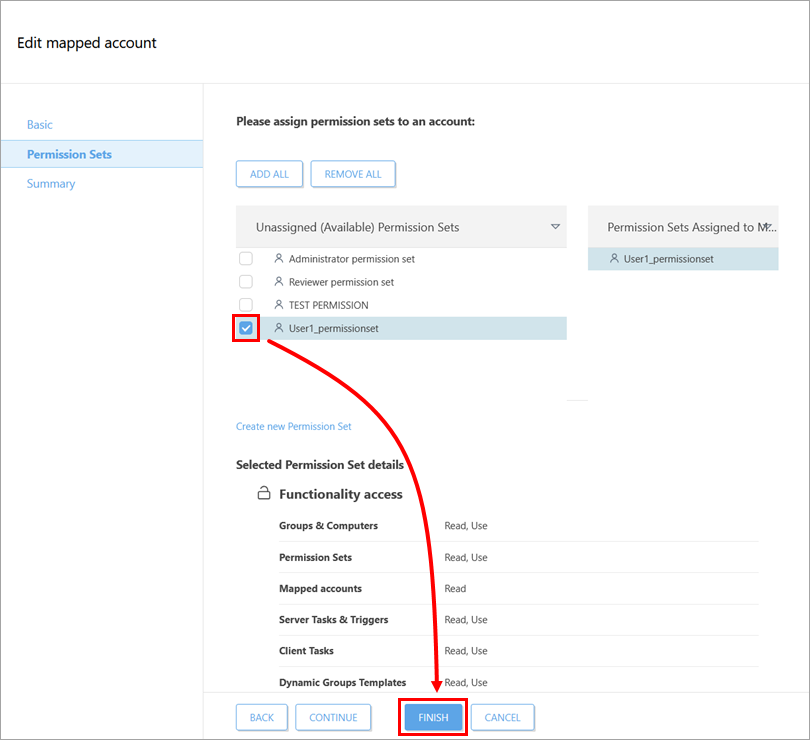
Task: Enable the Reviewer permission set checkbox
Action: [x=246, y=282]
